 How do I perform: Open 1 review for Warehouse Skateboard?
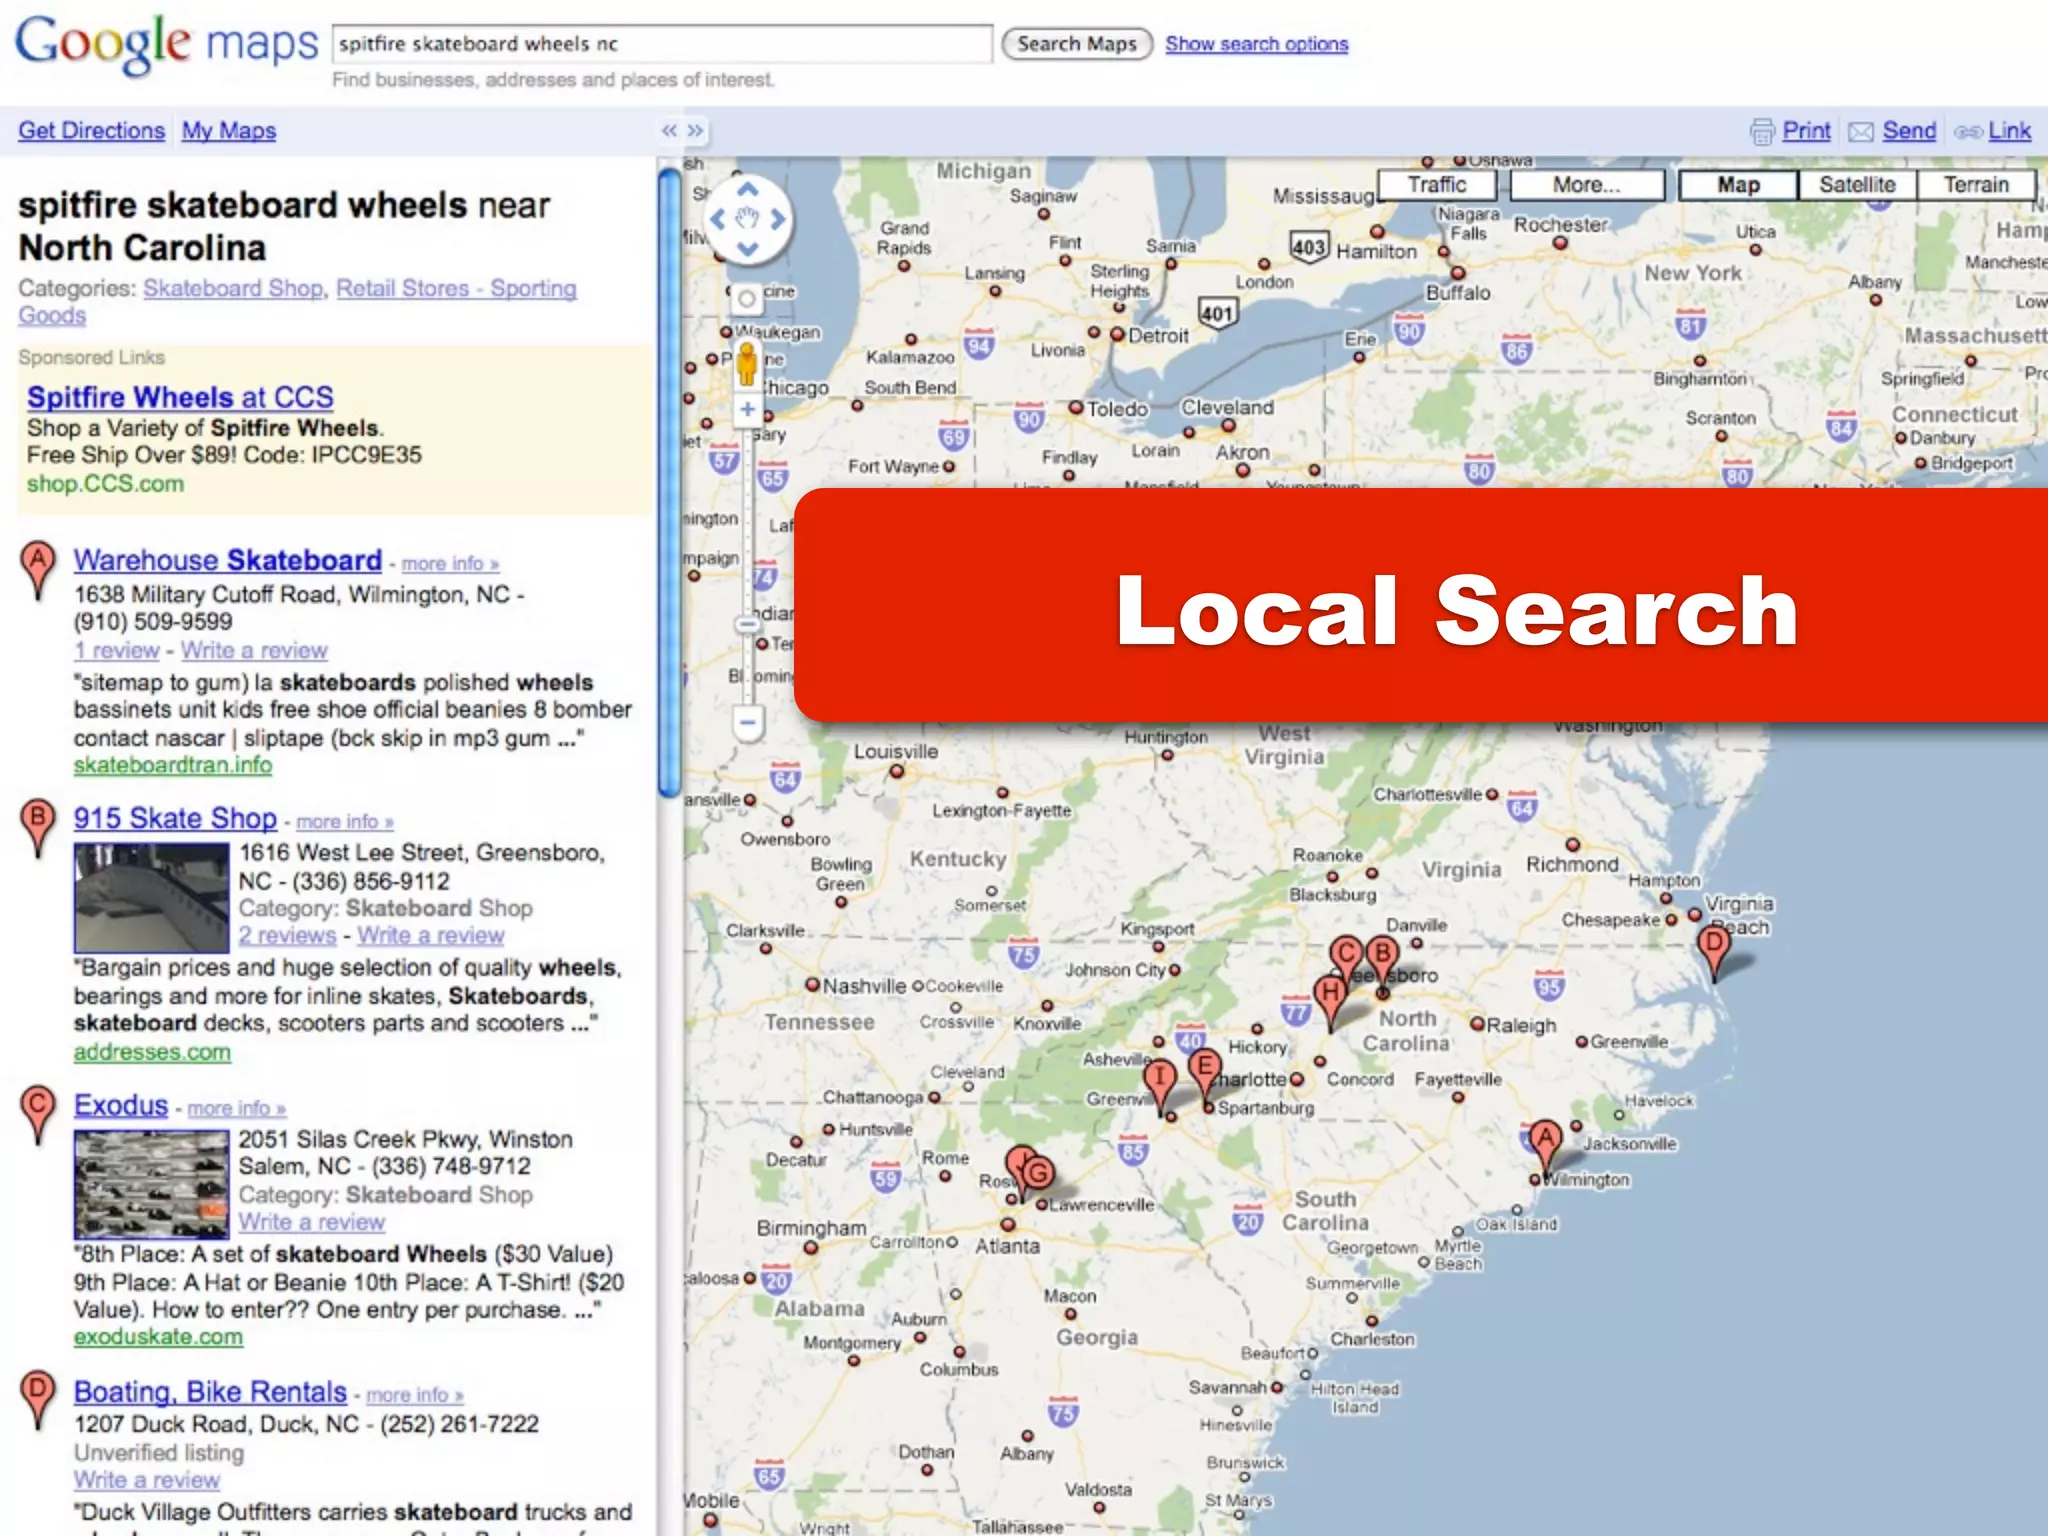click(116, 650)
